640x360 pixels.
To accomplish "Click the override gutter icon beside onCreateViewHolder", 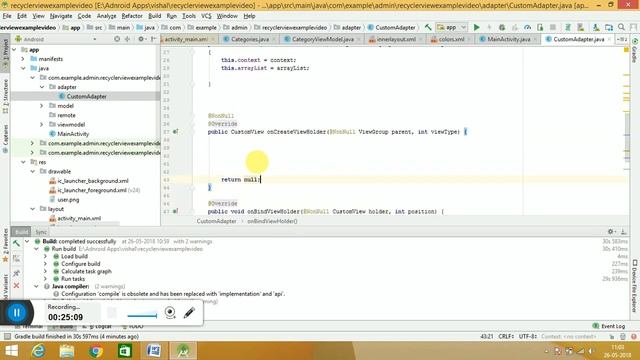I will coord(175,131).
